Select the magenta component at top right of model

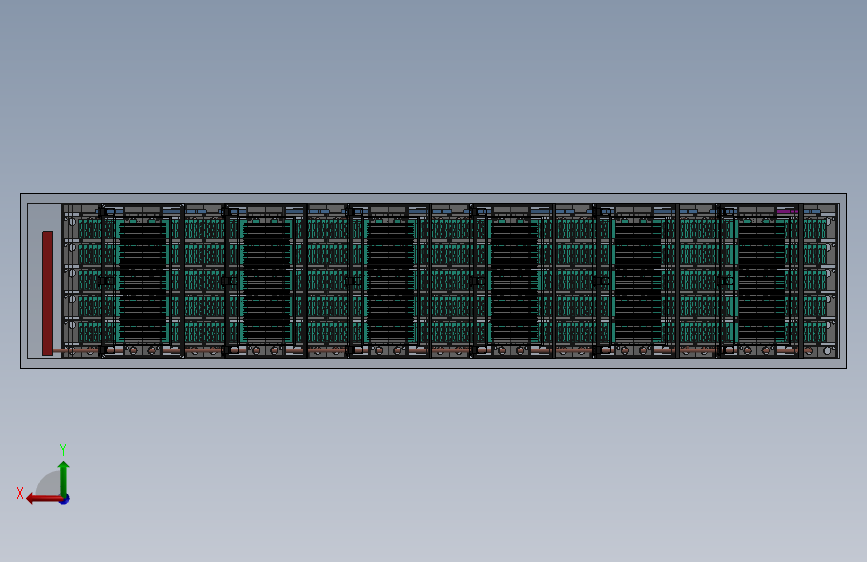coord(787,211)
